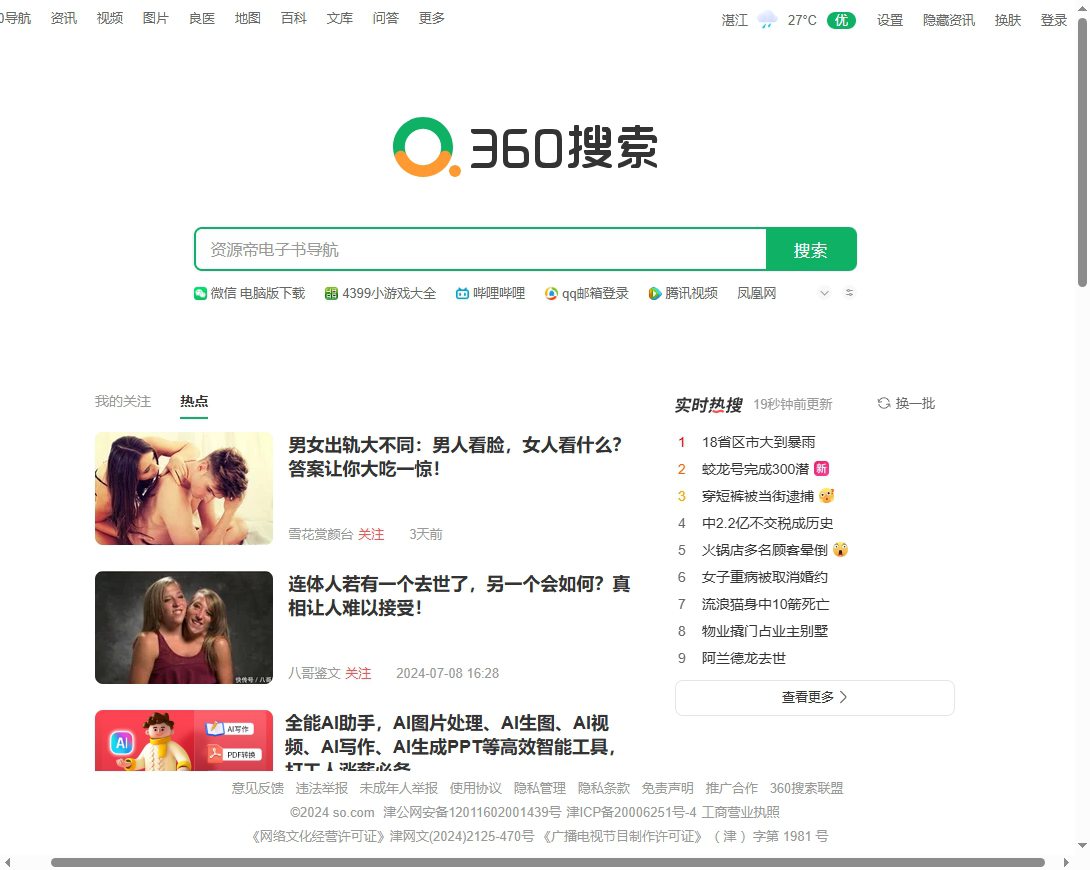
Task: Open the 百科 navigation item
Action: (293, 18)
